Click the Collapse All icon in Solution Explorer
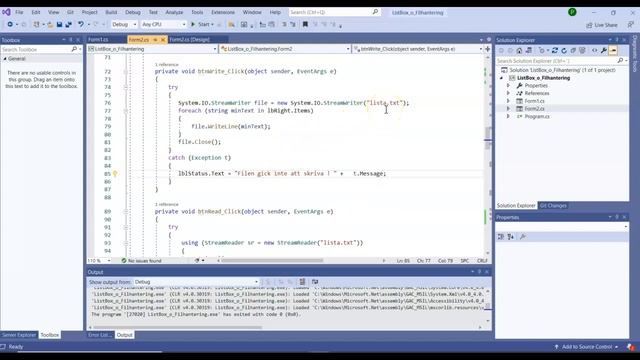Screen dimensions: 640x360 pos(573,50)
